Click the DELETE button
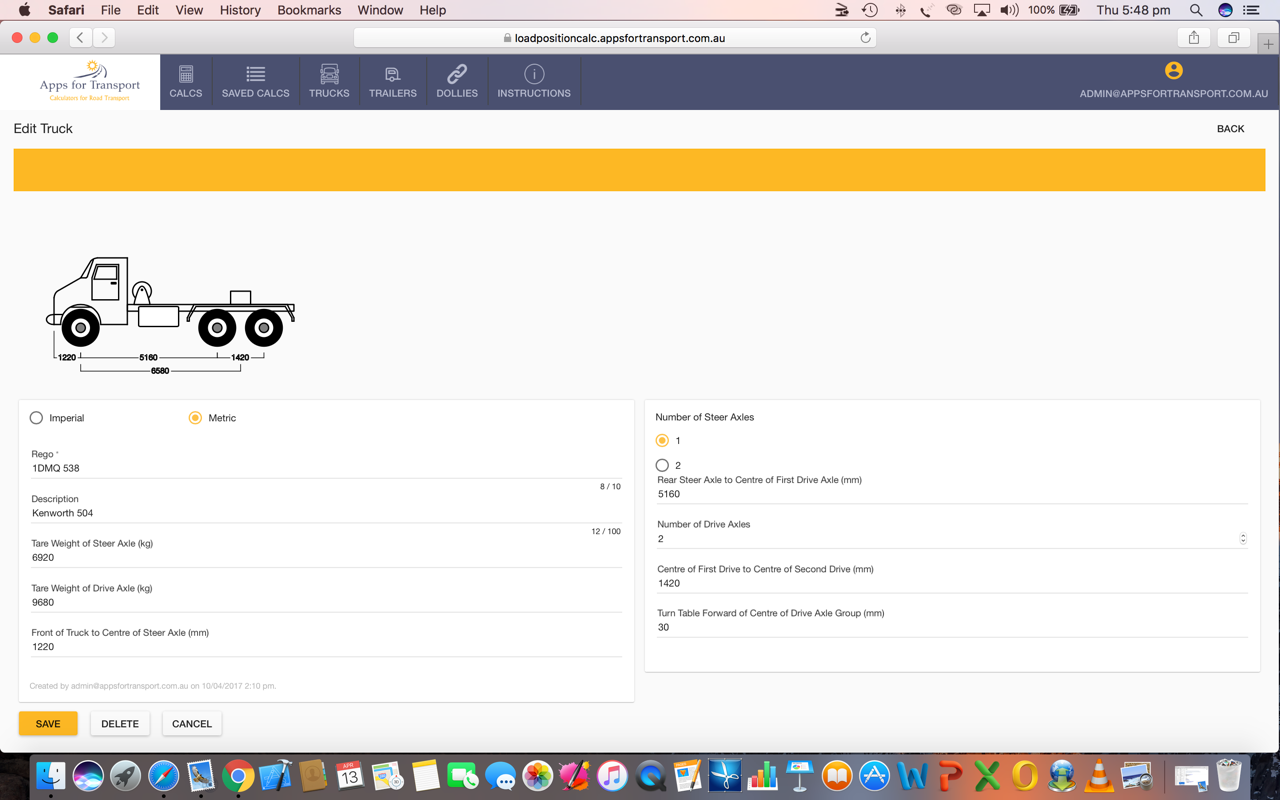This screenshot has width=1280, height=800. click(120, 724)
